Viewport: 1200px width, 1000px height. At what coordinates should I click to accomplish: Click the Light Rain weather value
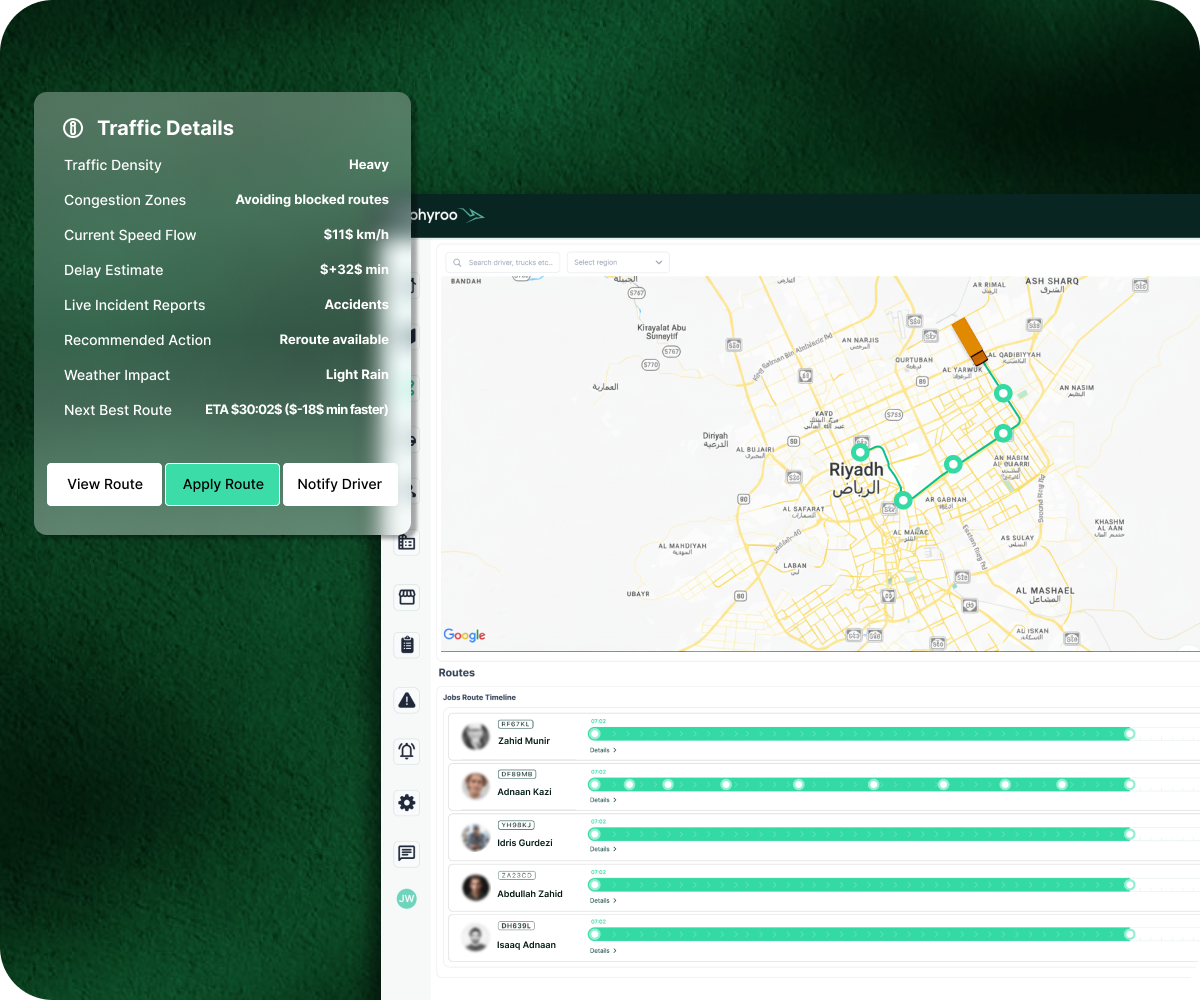tap(357, 375)
